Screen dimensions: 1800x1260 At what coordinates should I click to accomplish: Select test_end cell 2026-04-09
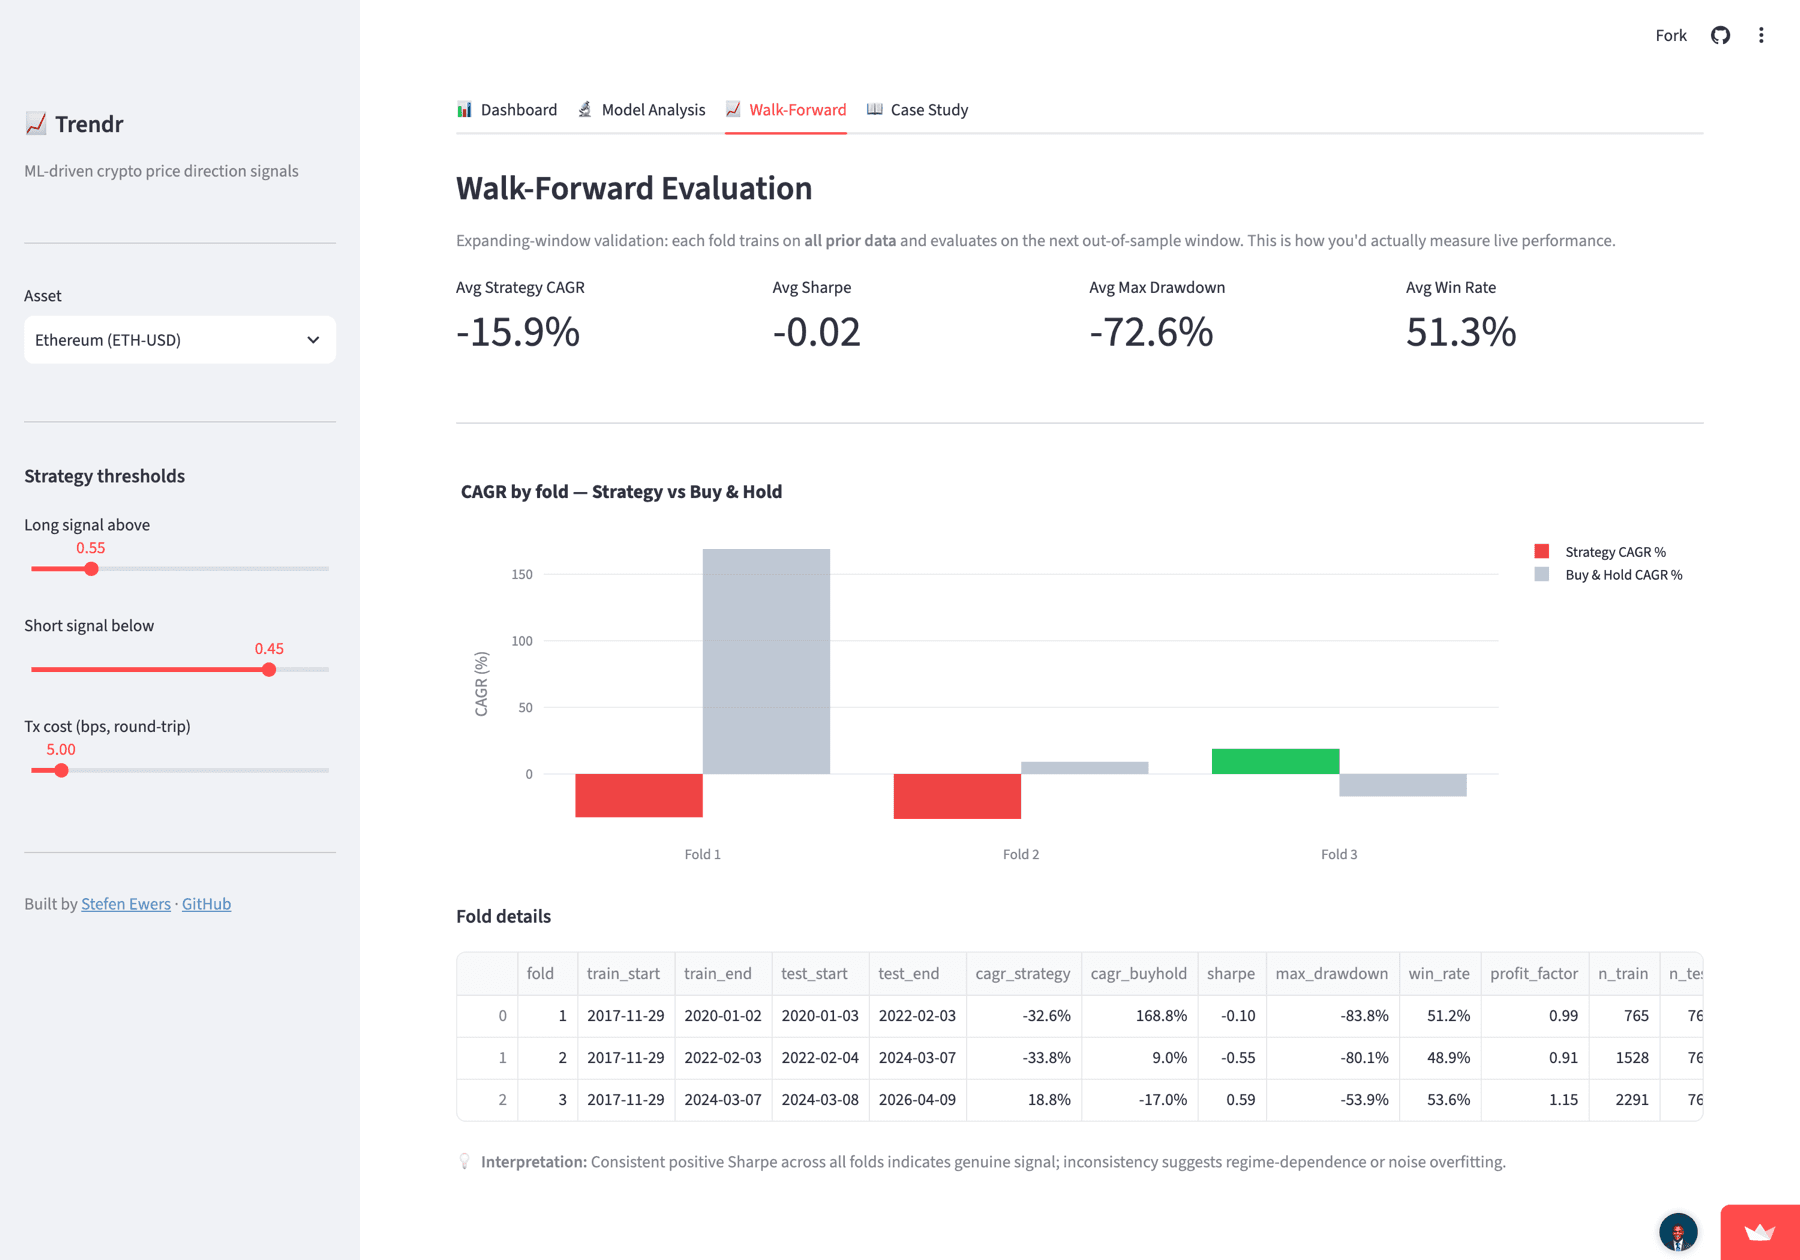coord(917,1099)
